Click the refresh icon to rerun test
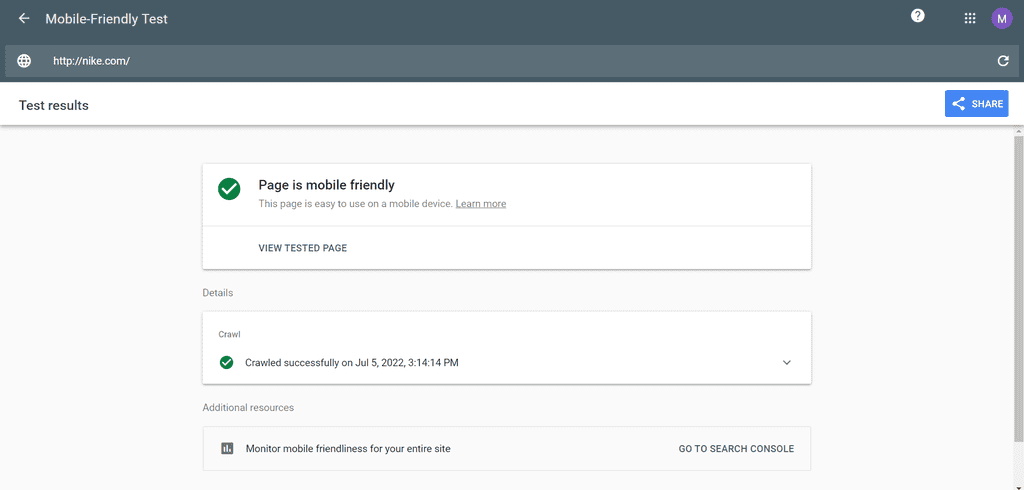This screenshot has width=1024, height=490. [x=1003, y=61]
